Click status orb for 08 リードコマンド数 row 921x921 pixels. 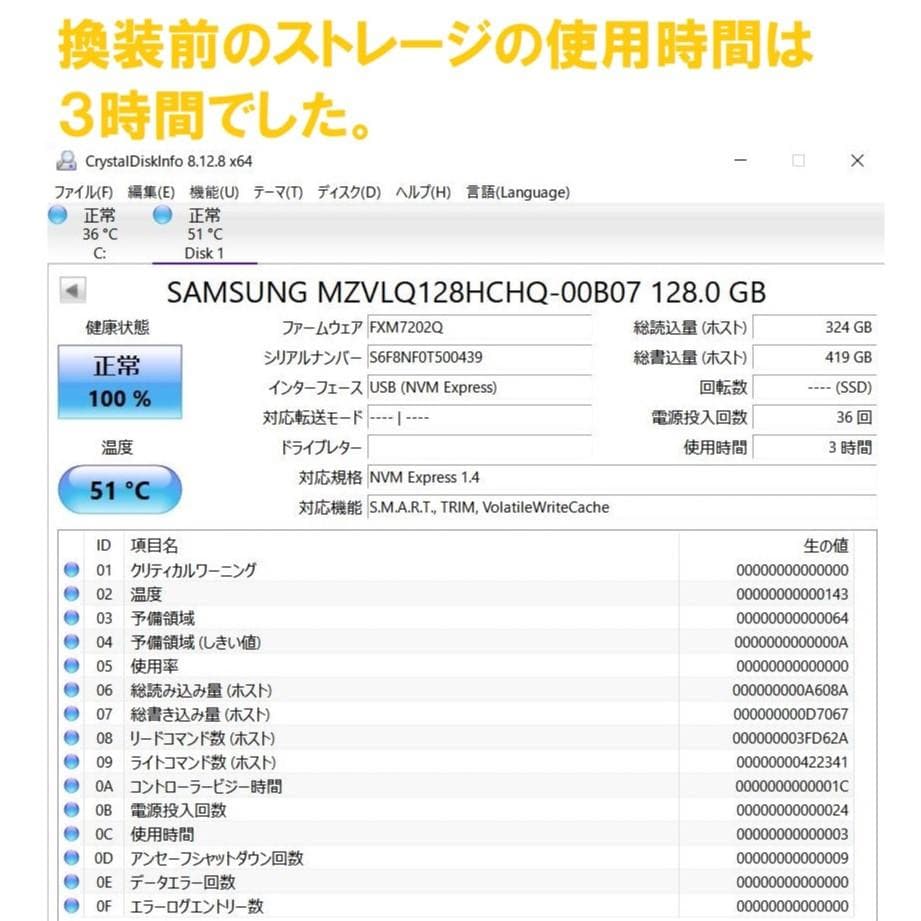[72, 738]
